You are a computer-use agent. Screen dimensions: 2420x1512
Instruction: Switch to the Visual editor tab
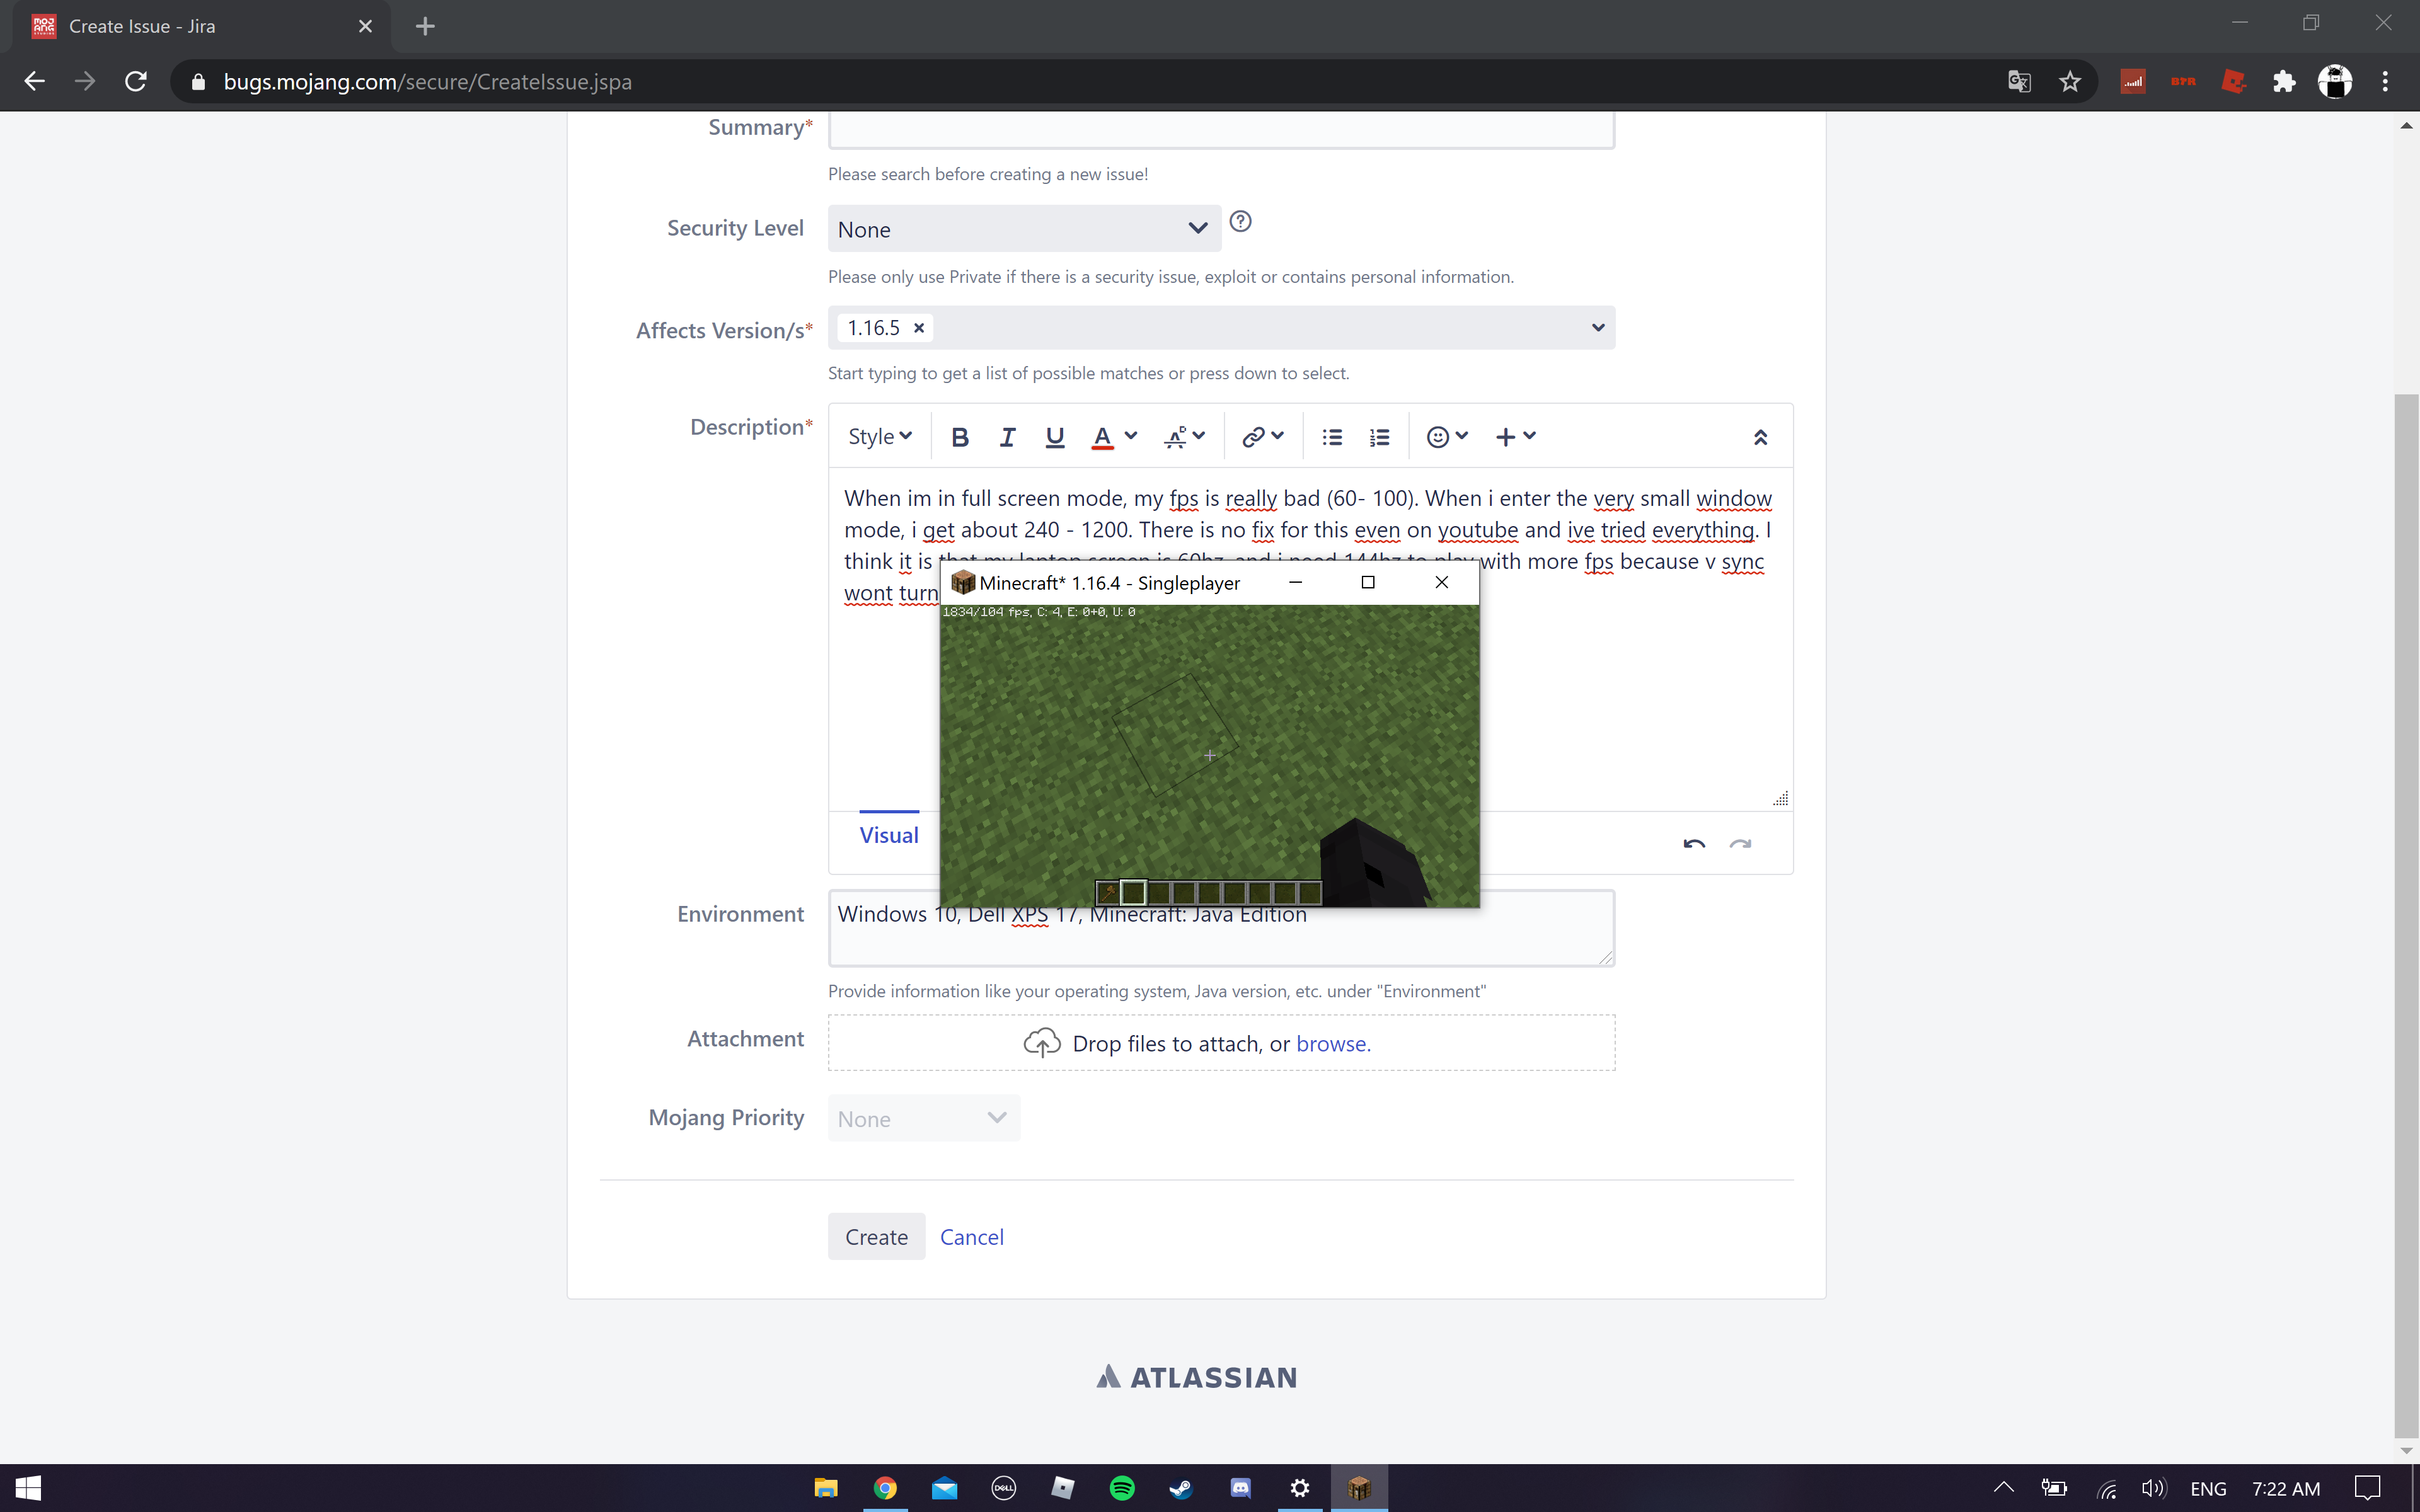coord(888,835)
